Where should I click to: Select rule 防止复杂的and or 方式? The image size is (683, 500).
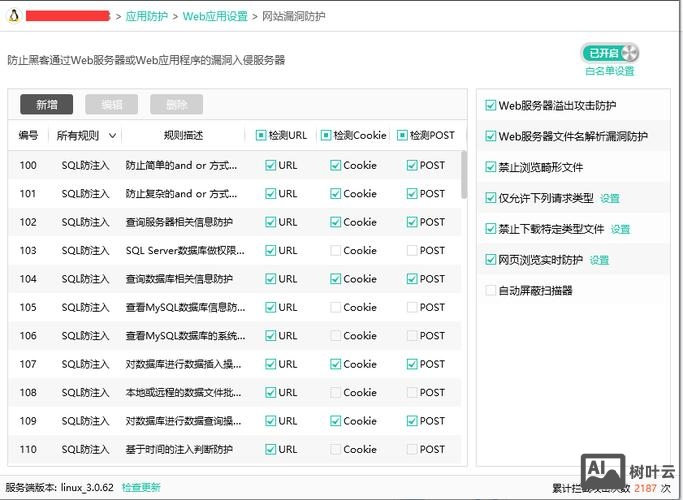click(181, 194)
